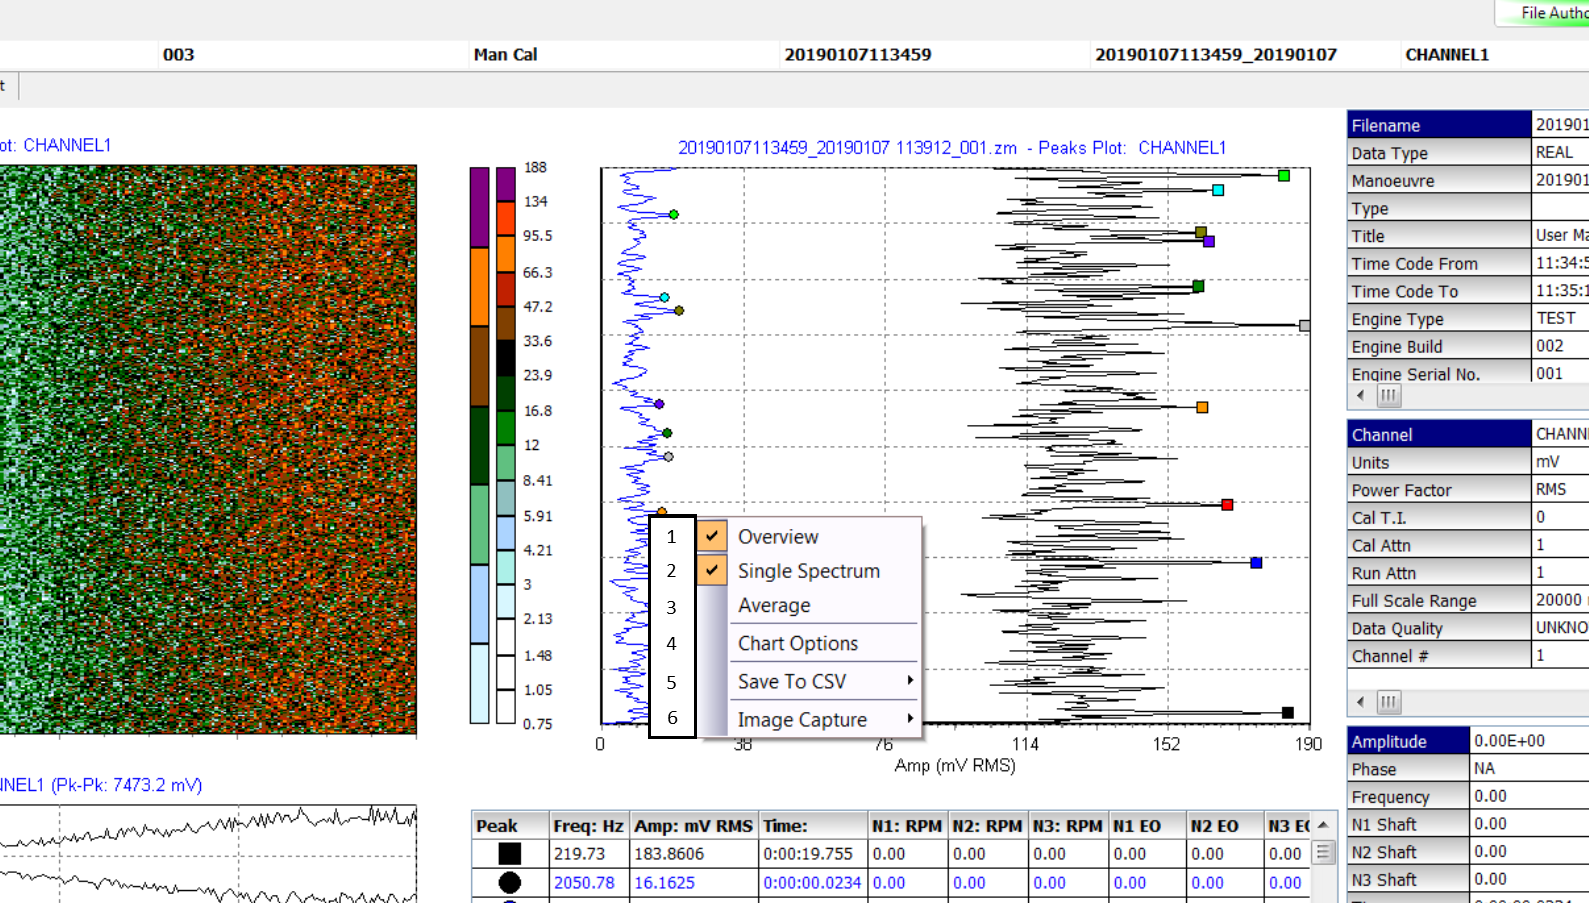Toggle off the Single Spectrum option
Viewport: 1589px width, 903px height.
coord(808,571)
